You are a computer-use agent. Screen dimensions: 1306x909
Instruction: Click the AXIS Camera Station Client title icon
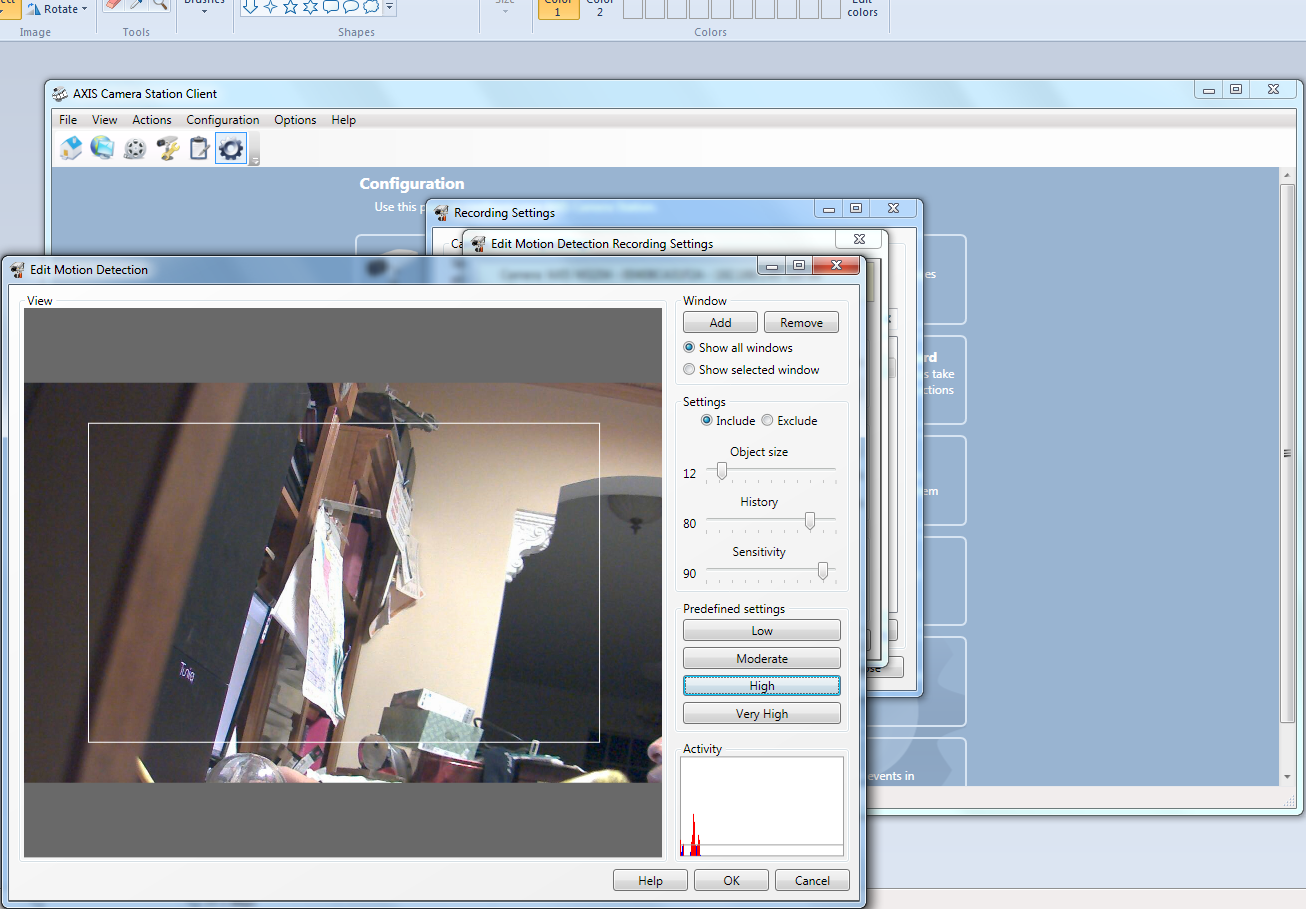click(61, 94)
